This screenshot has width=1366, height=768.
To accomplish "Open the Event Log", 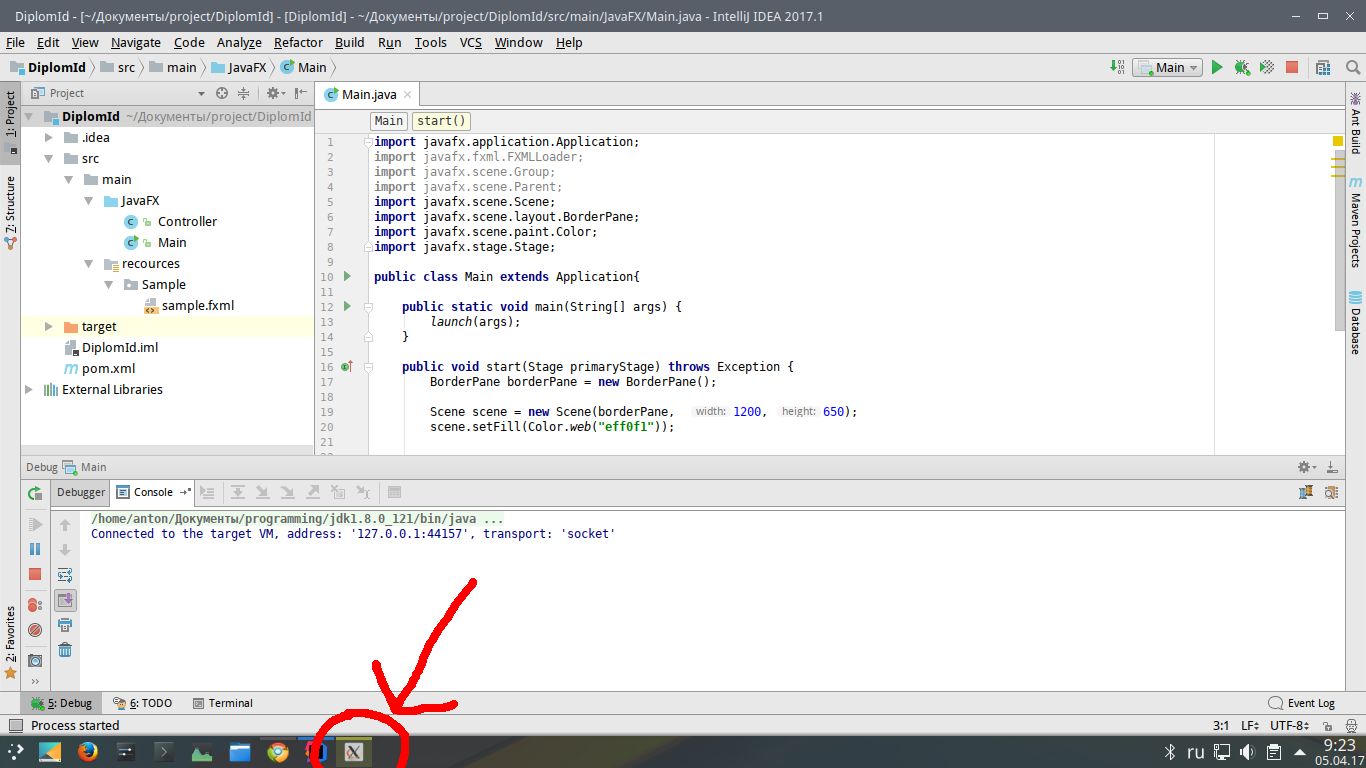I will point(1301,703).
